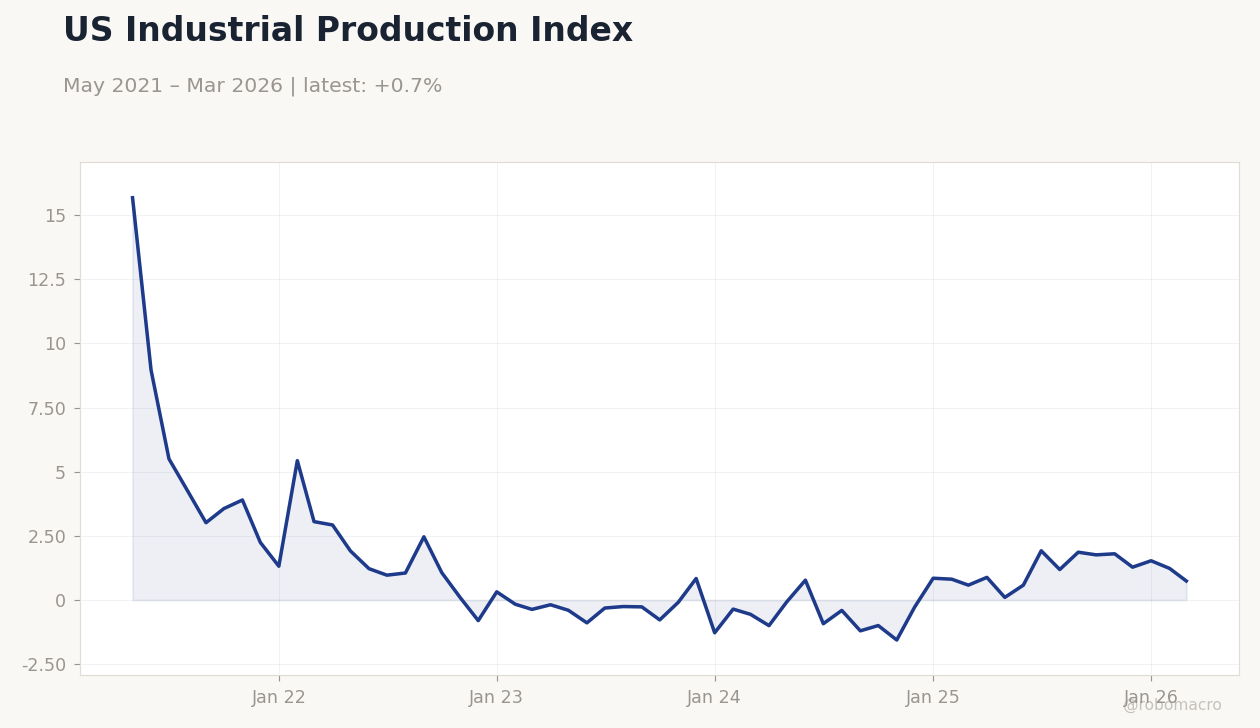This screenshot has width=1260, height=728.
Task: Click the subtitle 'May 2021 – Mar 2026 | latest: +0.7%'
Action: [x=252, y=86]
